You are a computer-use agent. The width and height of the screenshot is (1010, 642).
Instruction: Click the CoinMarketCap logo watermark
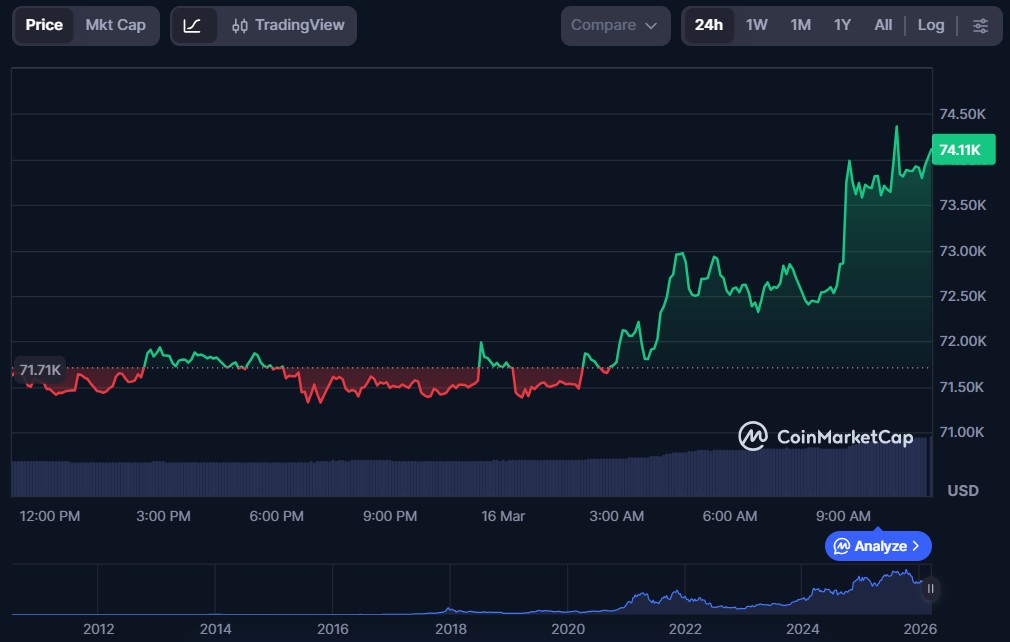click(x=825, y=436)
